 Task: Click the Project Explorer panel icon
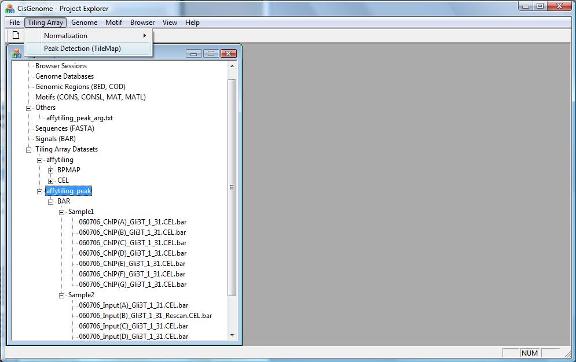coord(17,53)
